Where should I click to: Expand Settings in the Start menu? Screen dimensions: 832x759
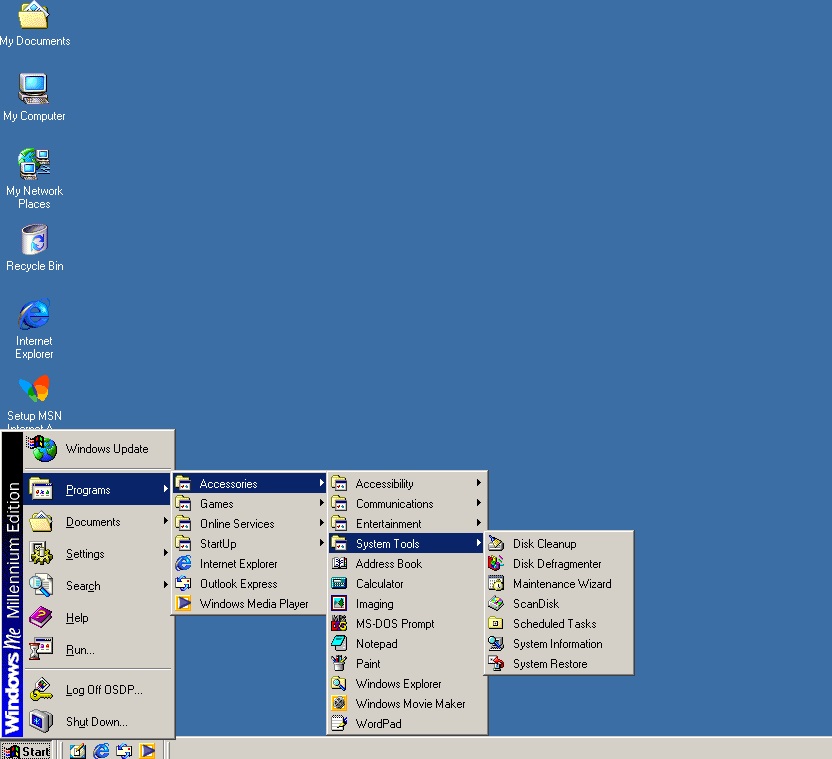coord(85,554)
